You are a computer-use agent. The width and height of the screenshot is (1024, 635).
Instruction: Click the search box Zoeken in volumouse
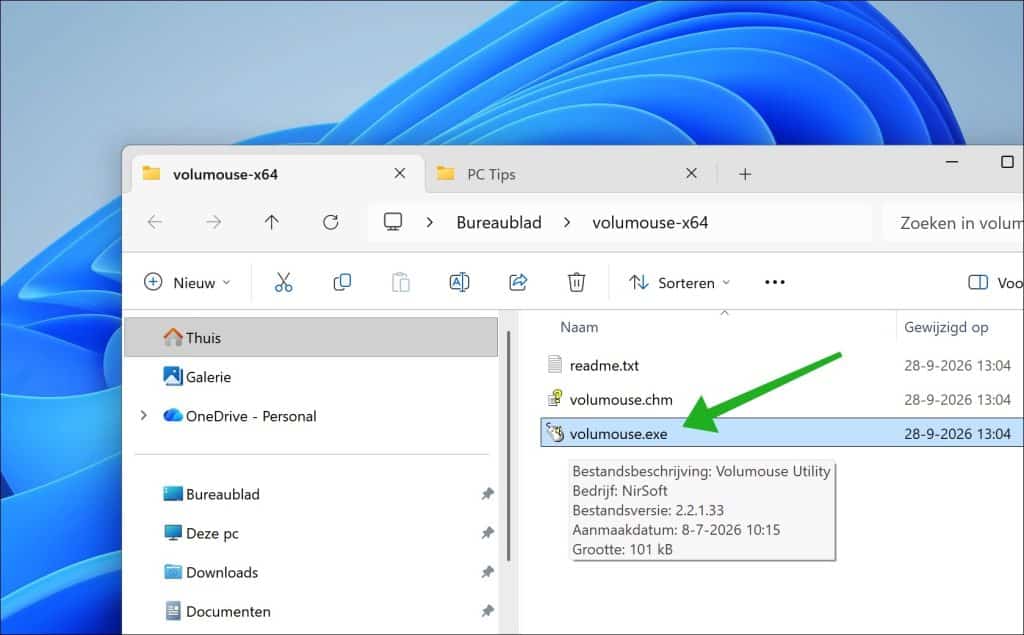pos(953,223)
